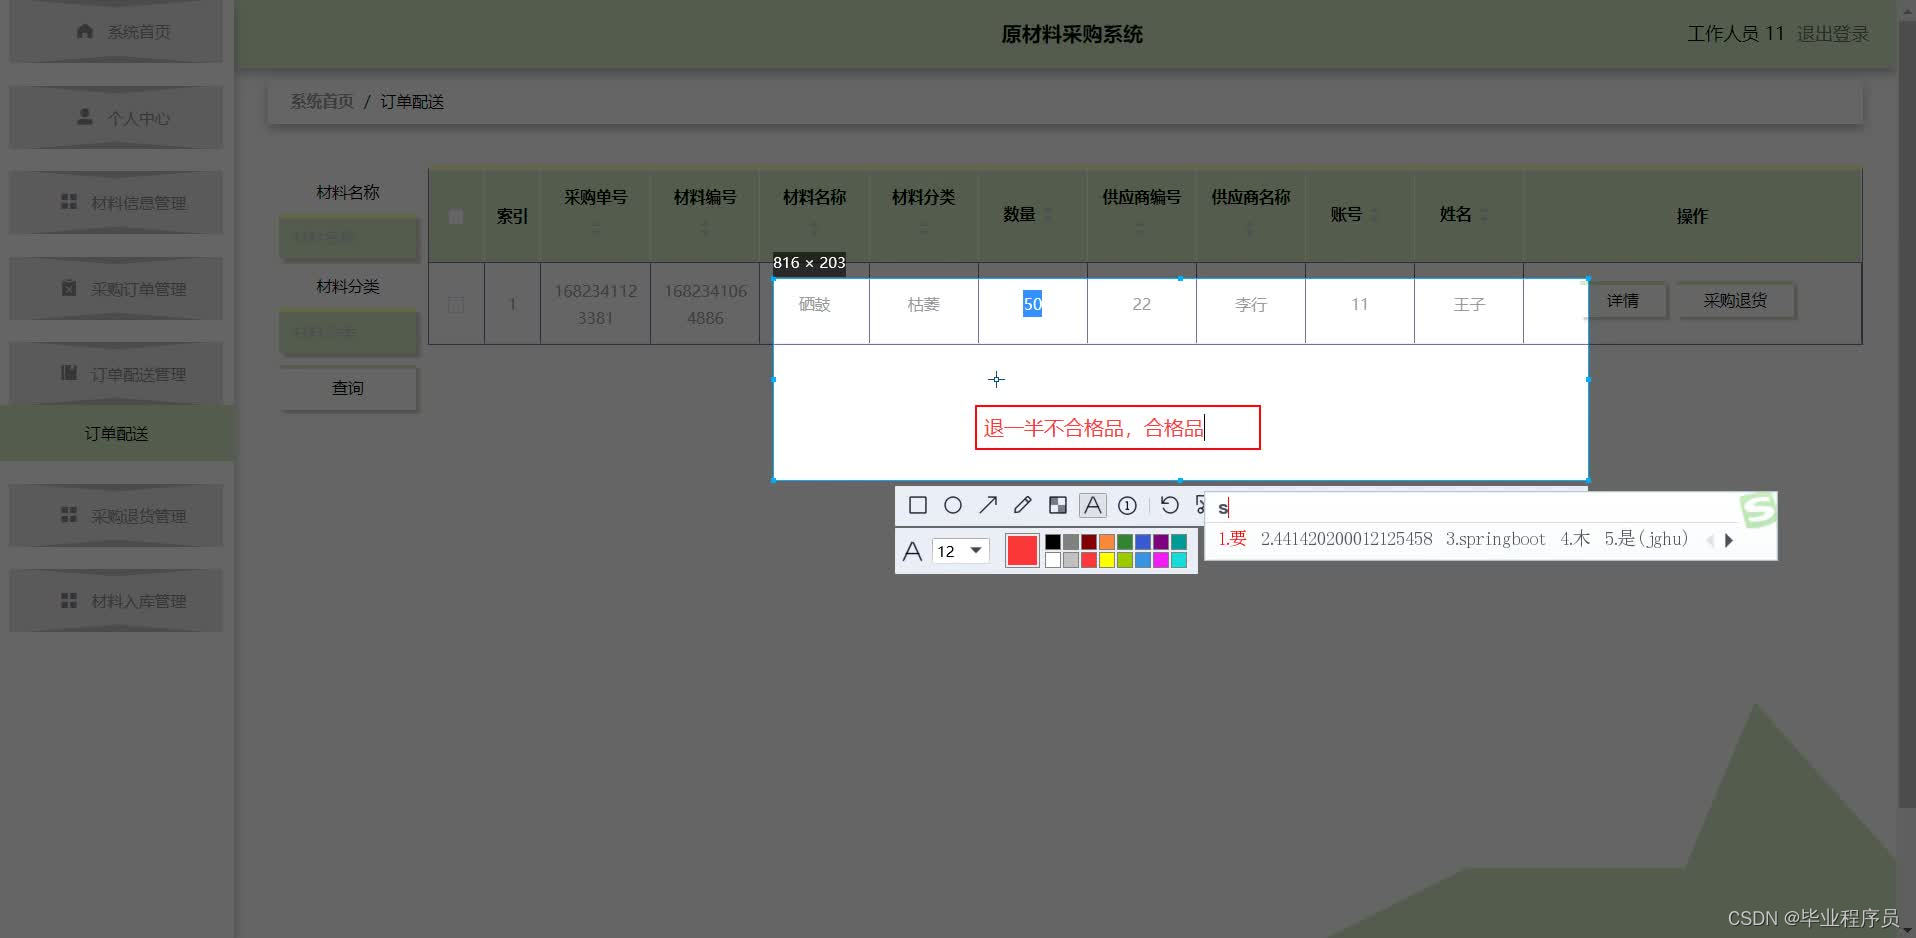
Task: Pick the dark green color swatch
Action: coord(1125,542)
